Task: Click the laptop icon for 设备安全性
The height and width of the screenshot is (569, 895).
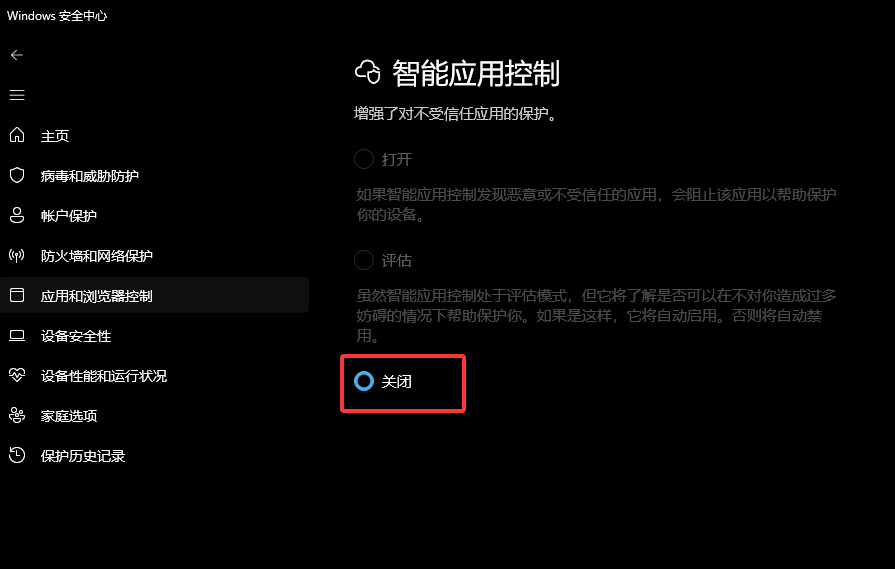Action: click(x=17, y=336)
